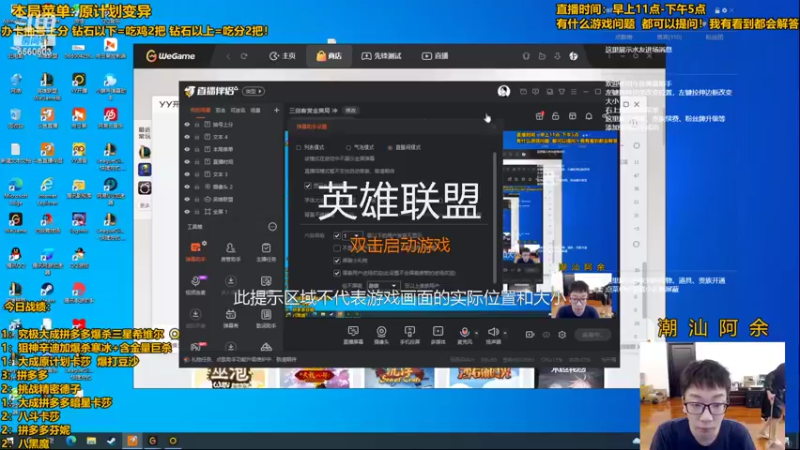Open the 弹幕助手 tool in the toolbox
The height and width of the screenshot is (450, 800).
[195, 252]
